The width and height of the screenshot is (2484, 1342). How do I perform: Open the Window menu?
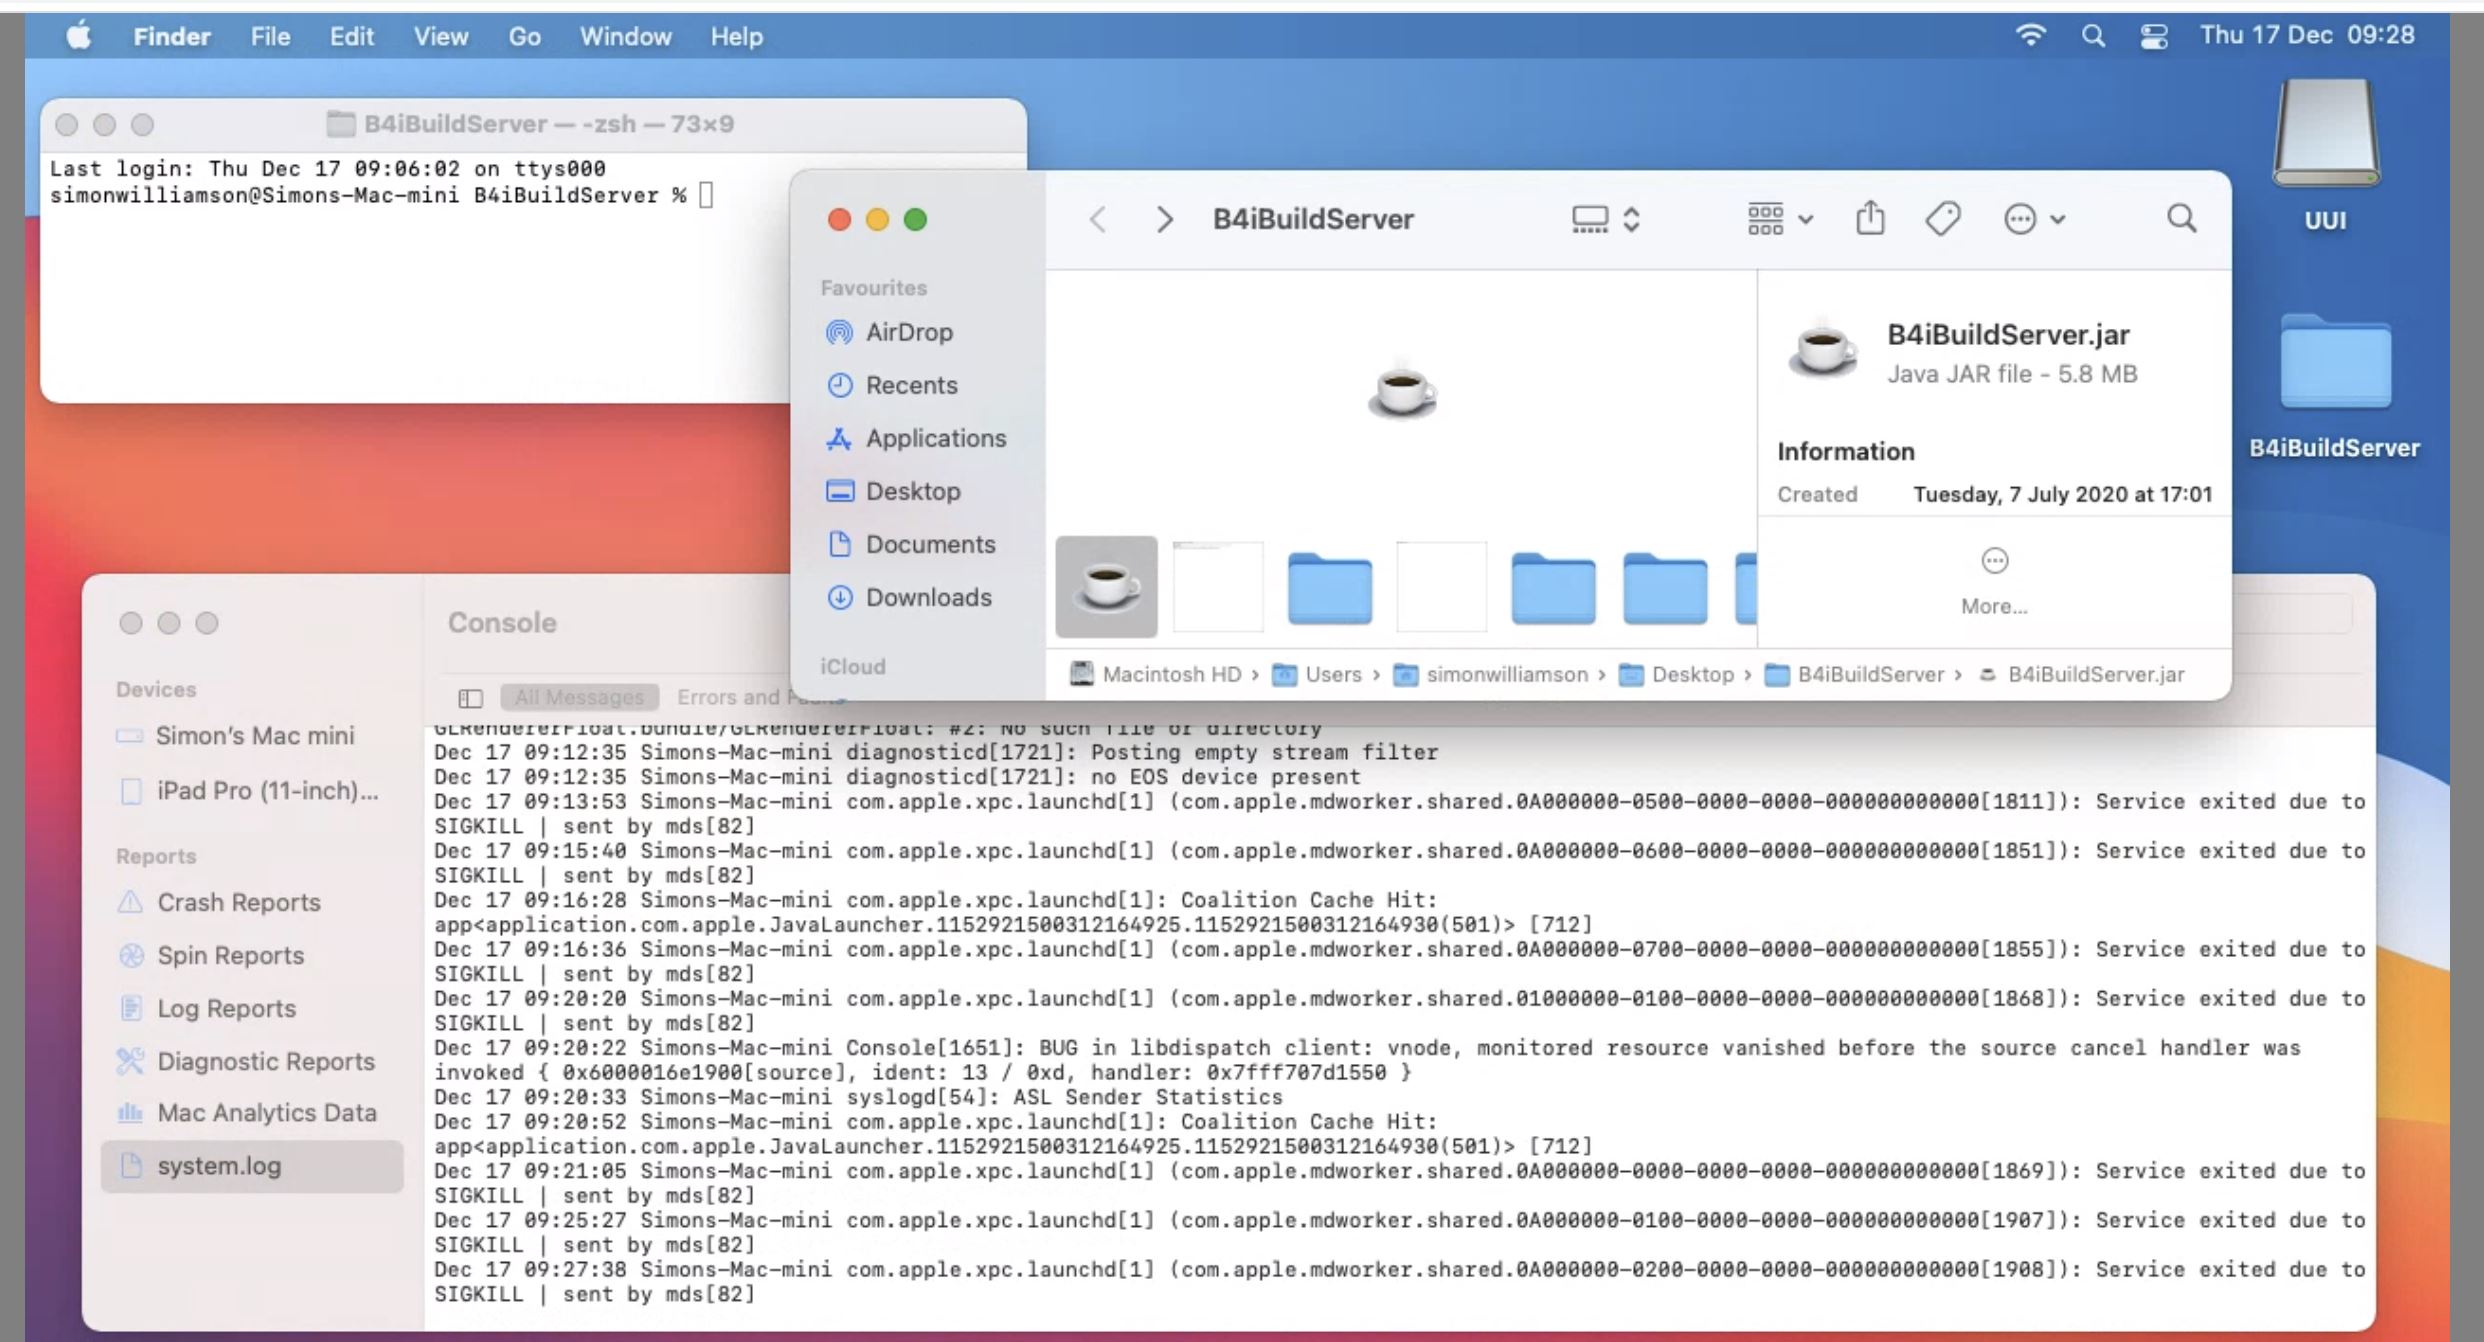[626, 36]
